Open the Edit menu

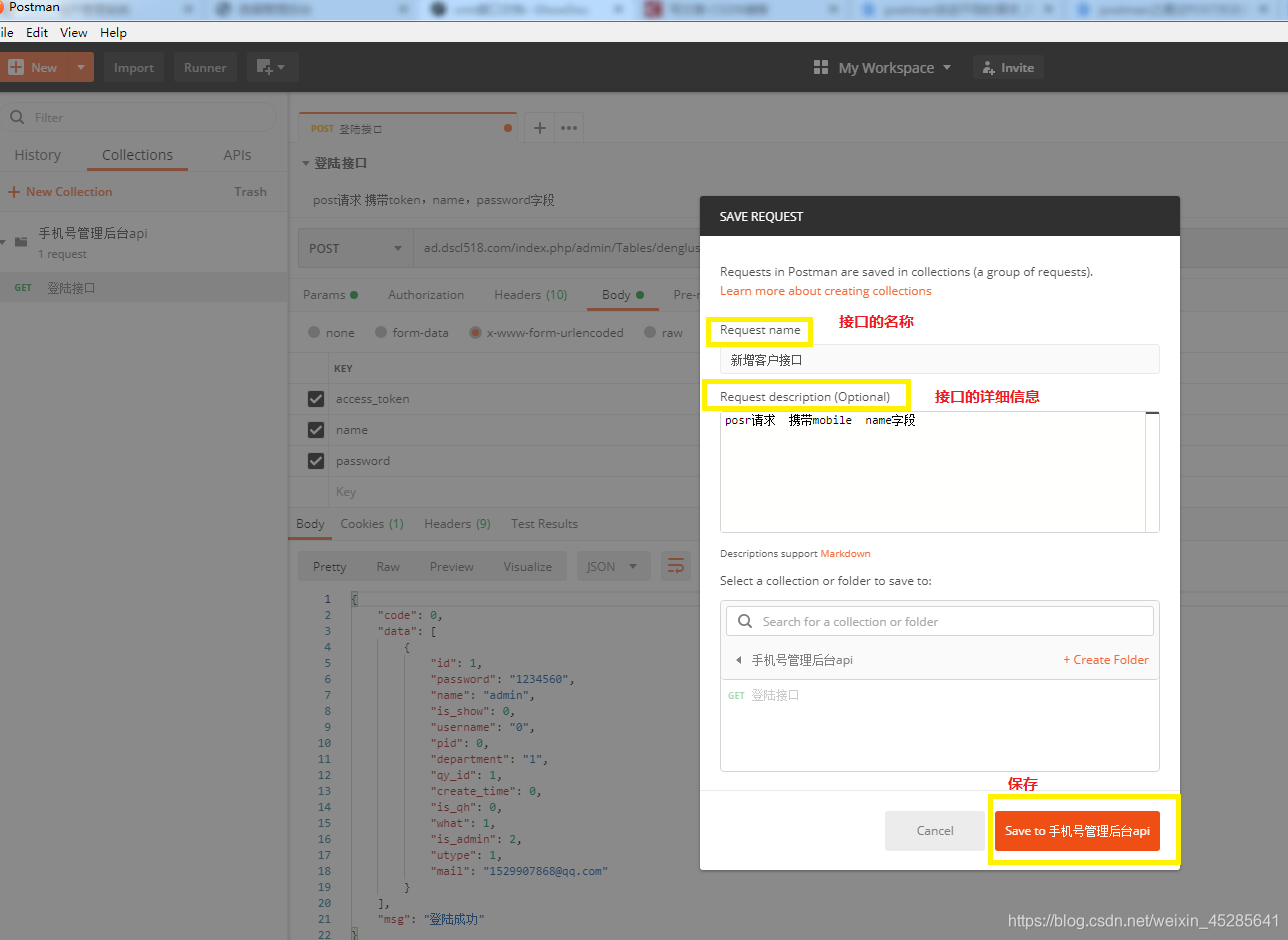[37, 33]
